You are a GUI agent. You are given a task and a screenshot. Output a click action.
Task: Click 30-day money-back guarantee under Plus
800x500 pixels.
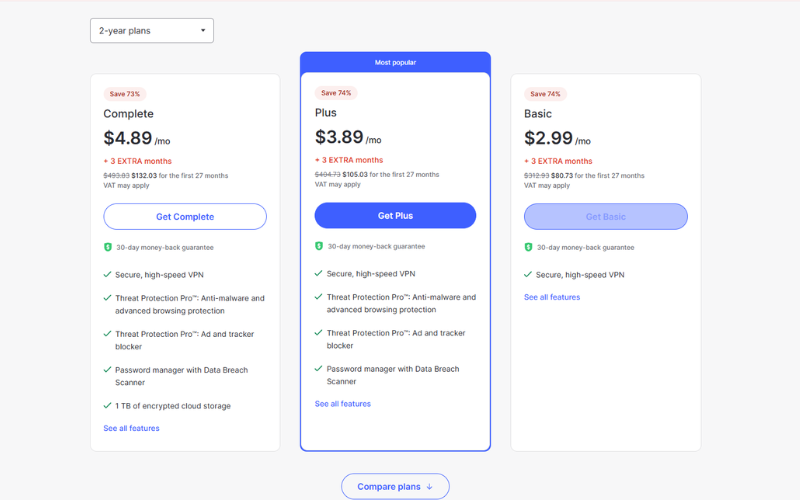tap(376, 246)
